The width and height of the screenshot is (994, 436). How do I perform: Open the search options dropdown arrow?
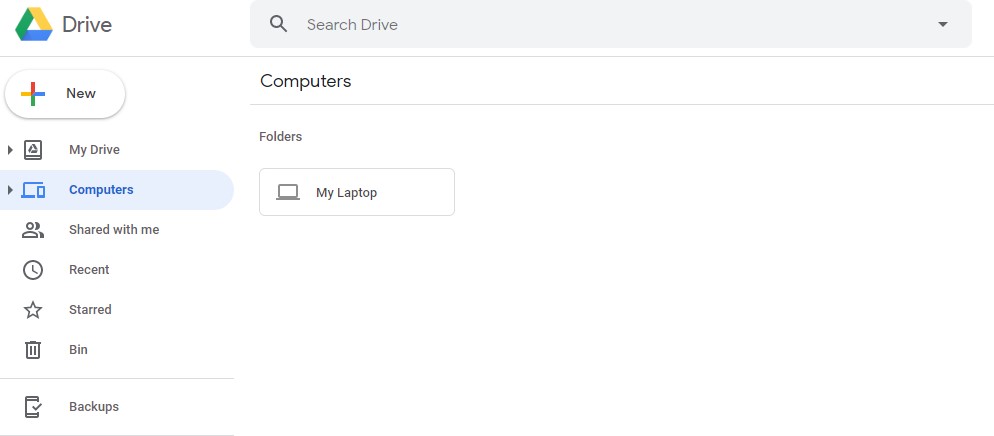coord(943,24)
